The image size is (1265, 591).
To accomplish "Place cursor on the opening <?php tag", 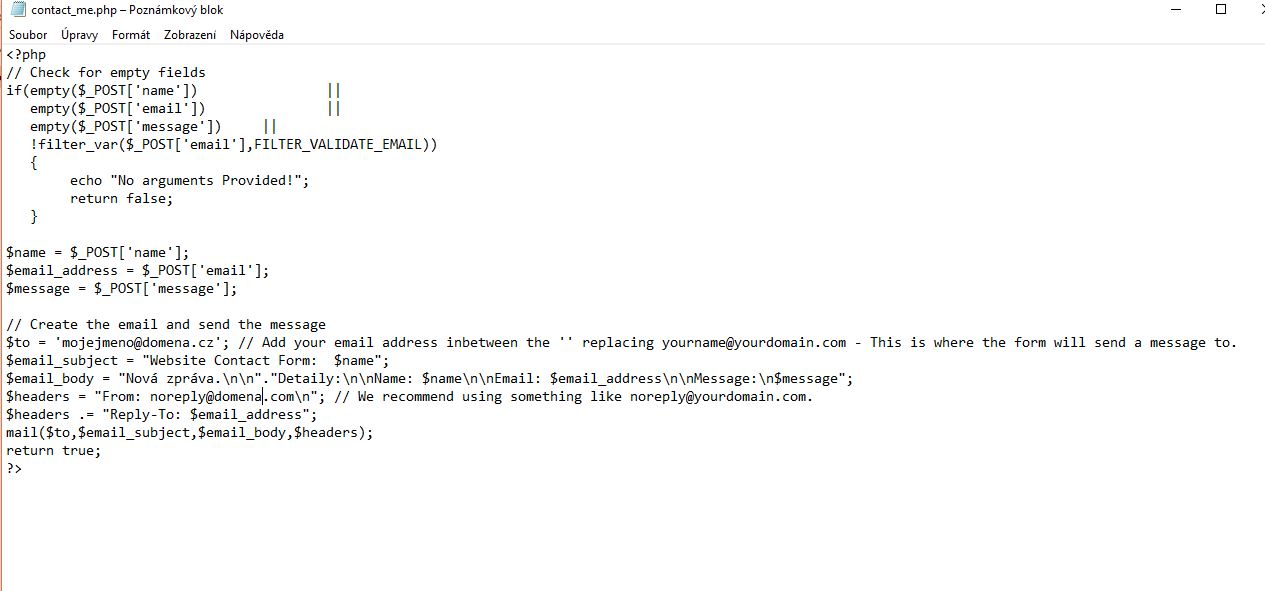I will 26,55.
